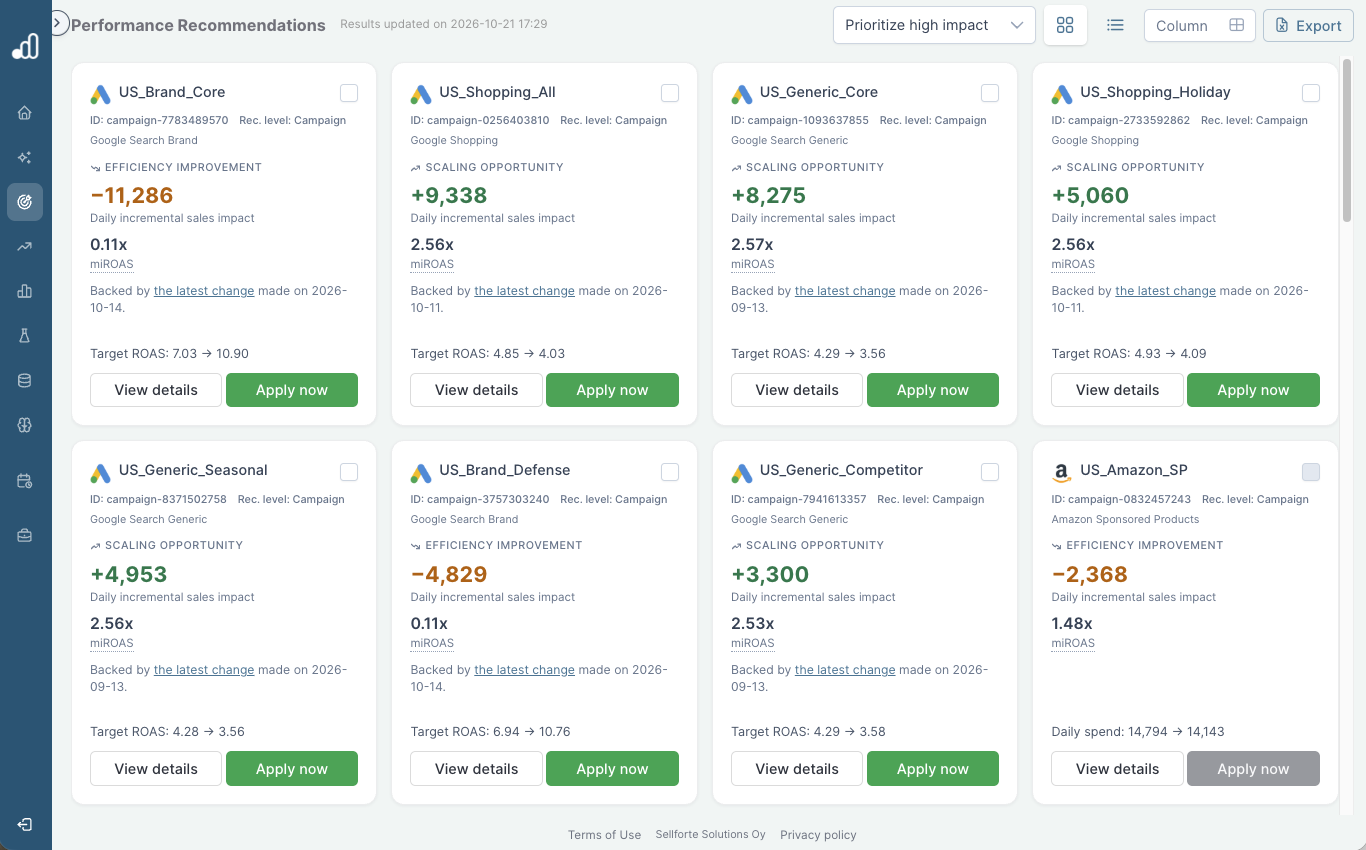
Task: Open the flask experiments sidebar icon
Action: point(25,335)
